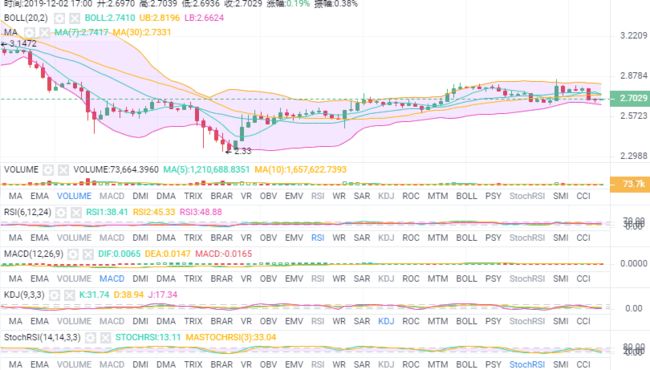Choose TRIX in the KDJ panel's indicator row
650x370 pixels.
(x=193, y=321)
